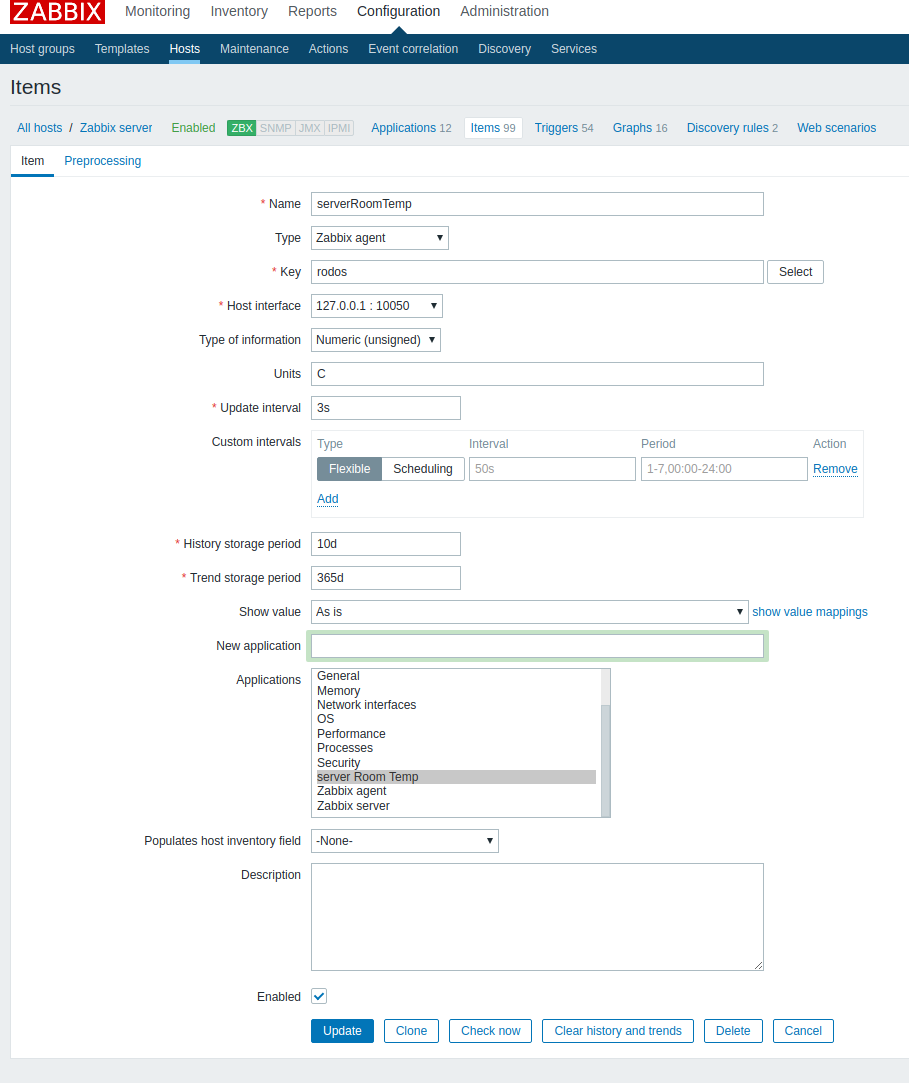909x1083 pixels.
Task: Open the Populates host inventory field dropdown
Action: (x=405, y=841)
